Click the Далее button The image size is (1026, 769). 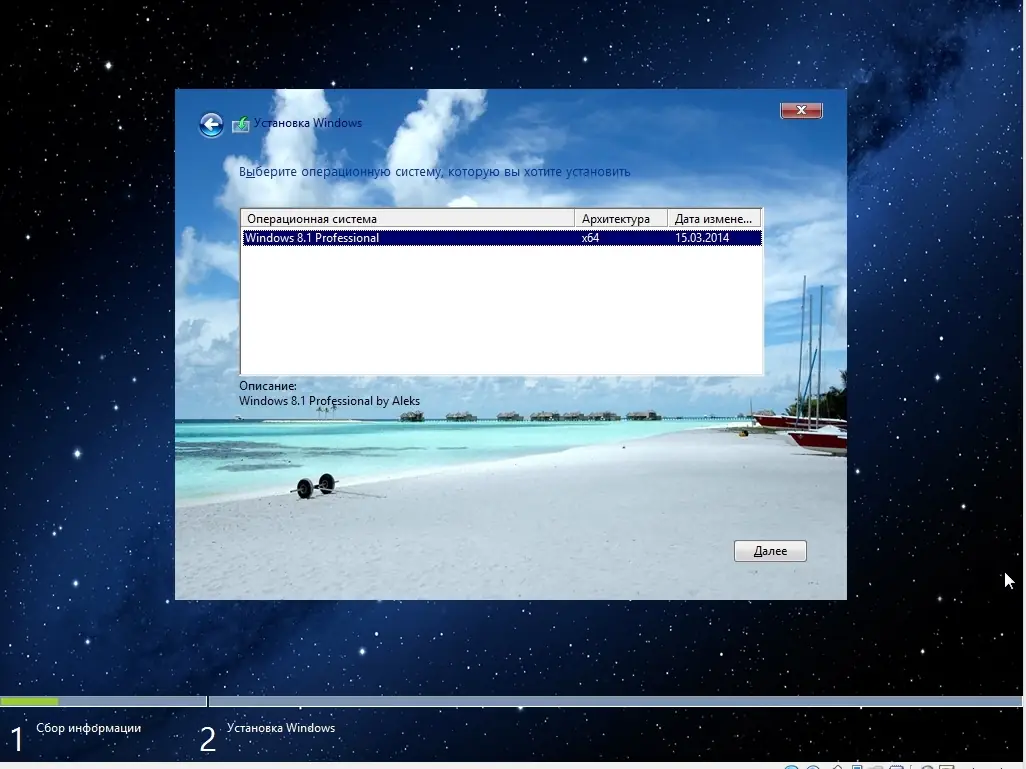point(770,551)
